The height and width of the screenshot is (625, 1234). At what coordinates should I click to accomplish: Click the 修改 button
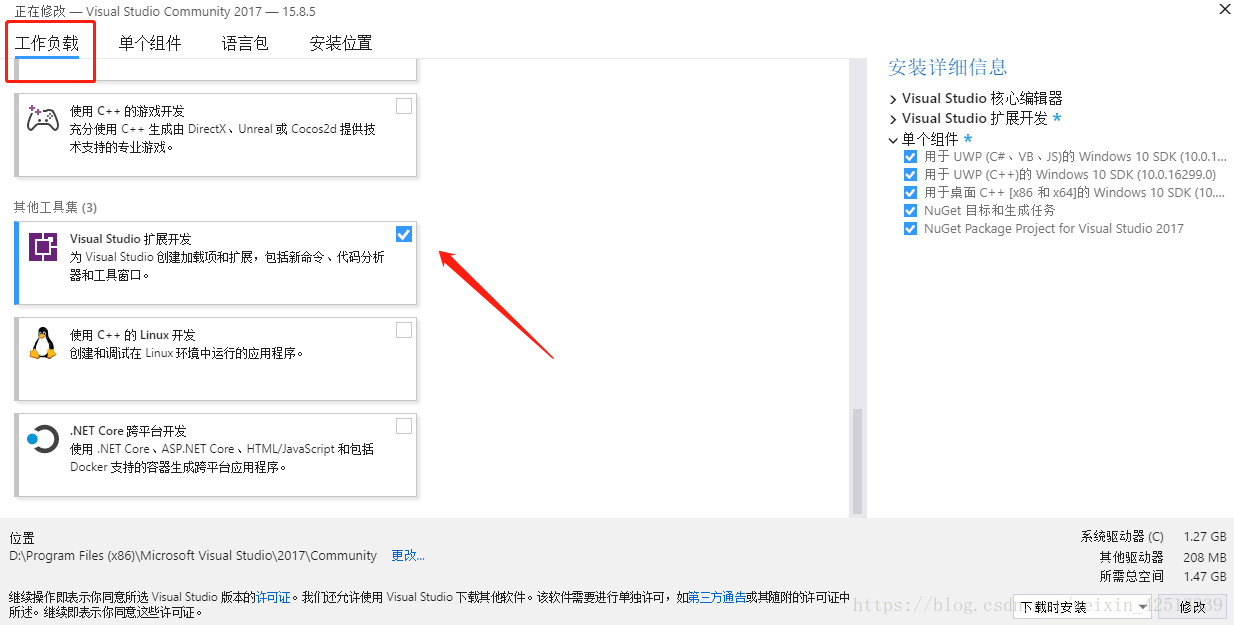1193,607
